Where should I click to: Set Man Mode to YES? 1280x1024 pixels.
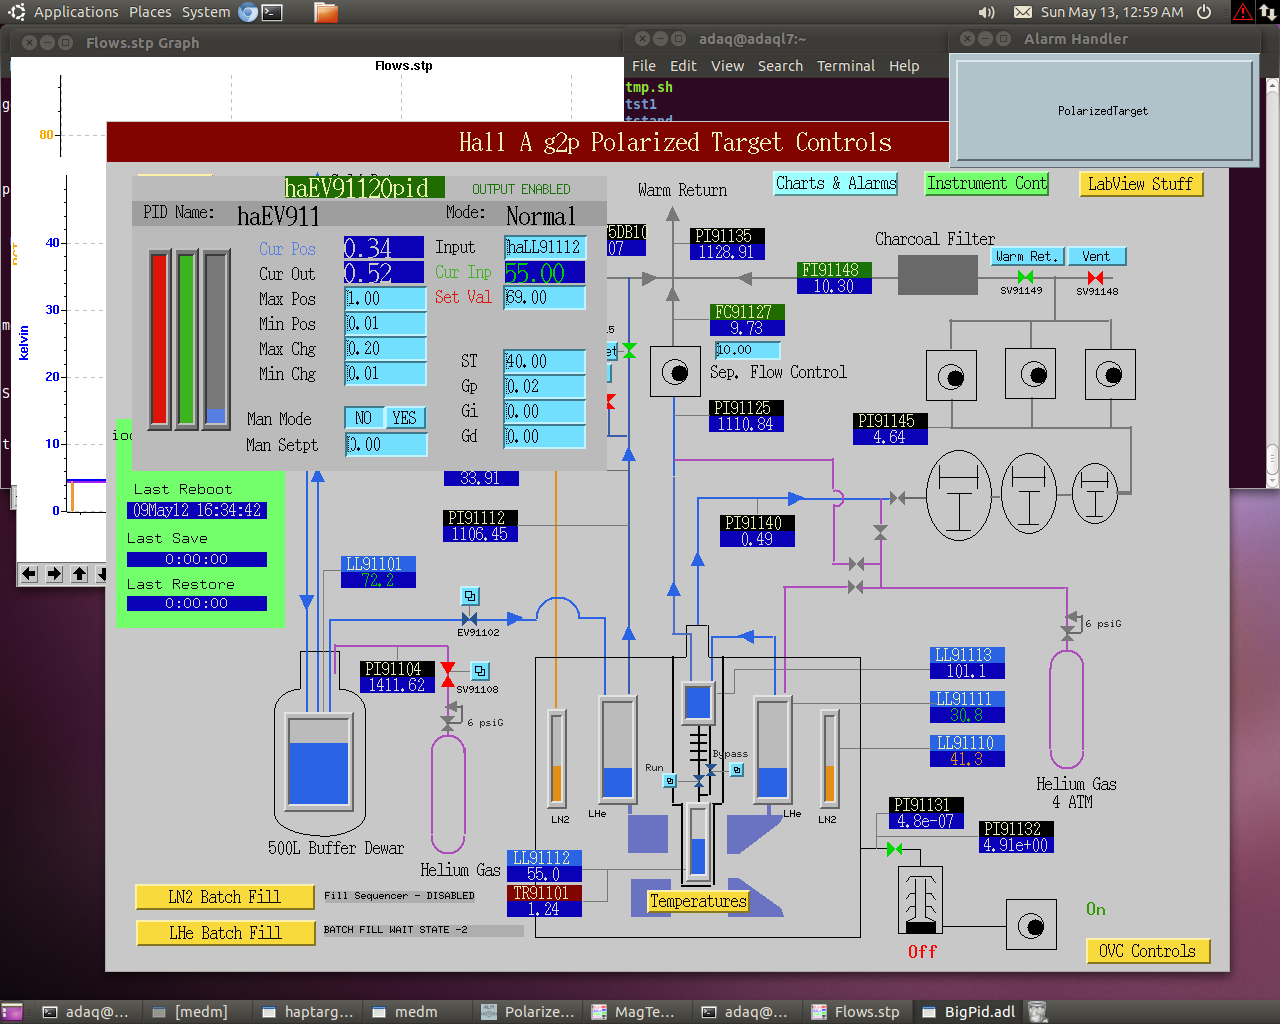405,418
